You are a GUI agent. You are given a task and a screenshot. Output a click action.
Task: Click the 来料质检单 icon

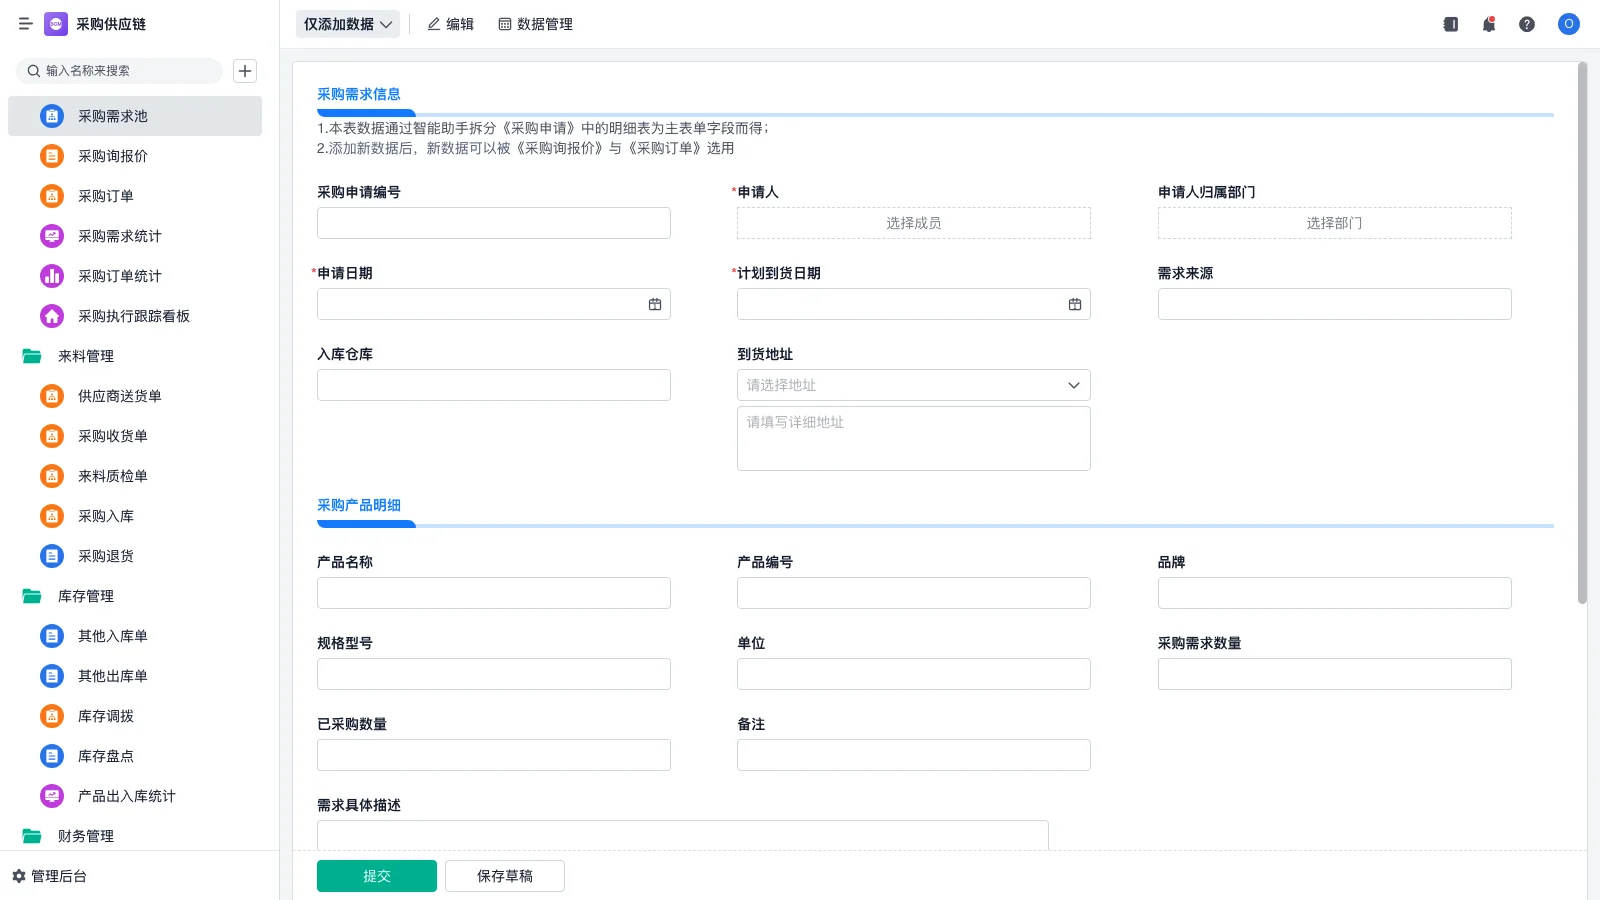(52, 476)
